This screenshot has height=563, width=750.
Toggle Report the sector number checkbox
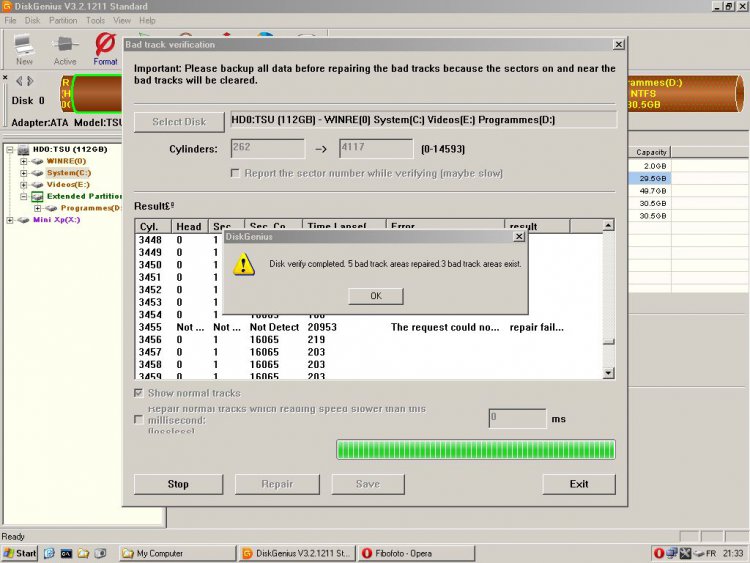[235, 173]
